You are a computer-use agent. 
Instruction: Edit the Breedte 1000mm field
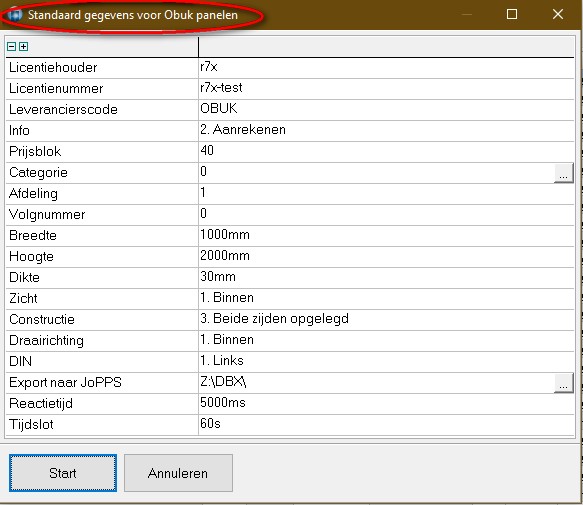pos(386,235)
